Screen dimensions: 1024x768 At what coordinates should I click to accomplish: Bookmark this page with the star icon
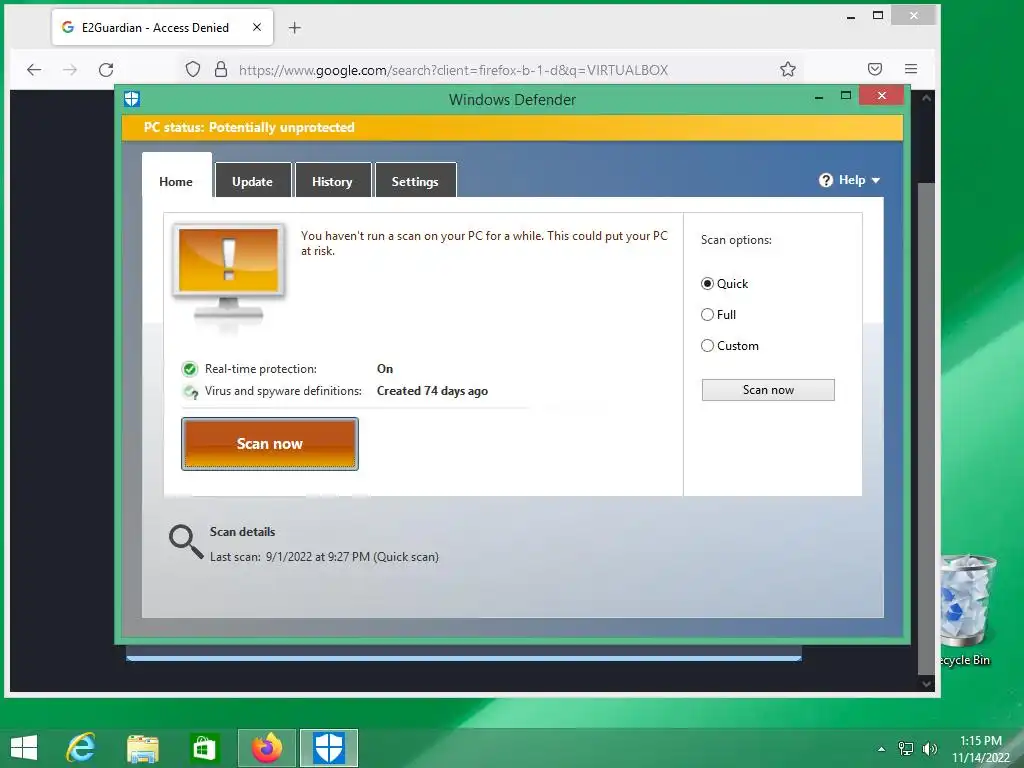[x=788, y=69]
